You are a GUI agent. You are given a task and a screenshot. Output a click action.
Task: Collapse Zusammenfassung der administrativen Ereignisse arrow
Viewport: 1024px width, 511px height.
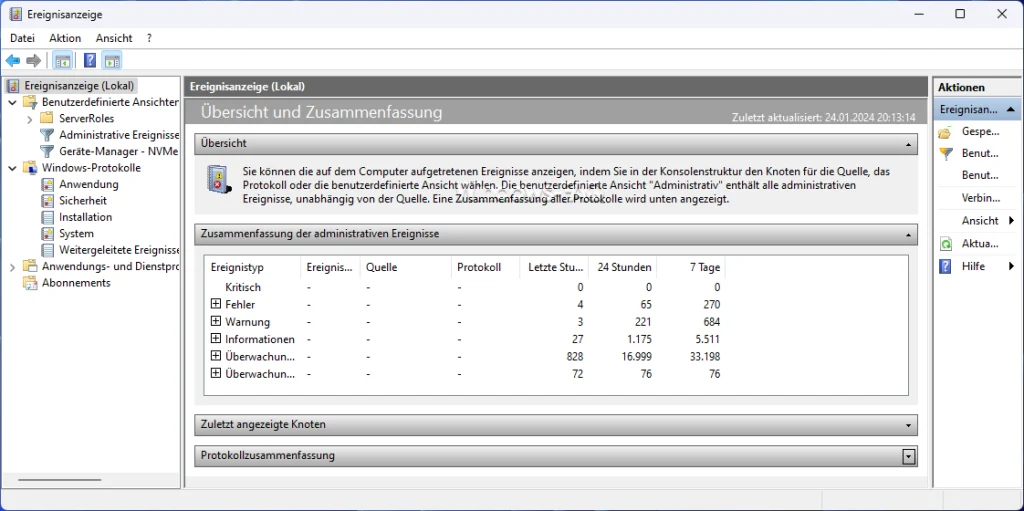[908, 234]
